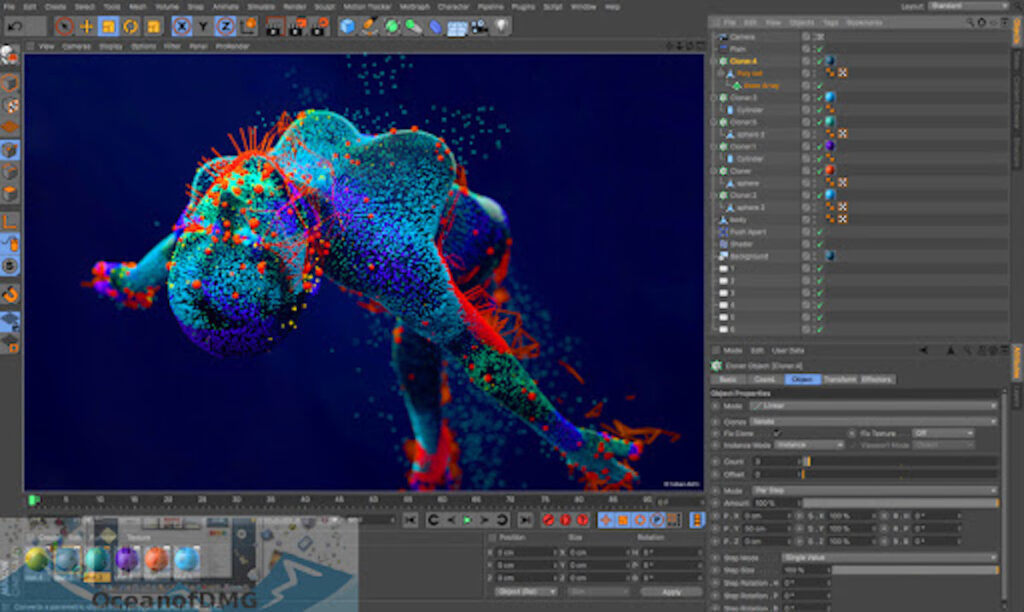Open the Clones dropdown
Viewport: 1024px width, 612px height.
click(873, 421)
